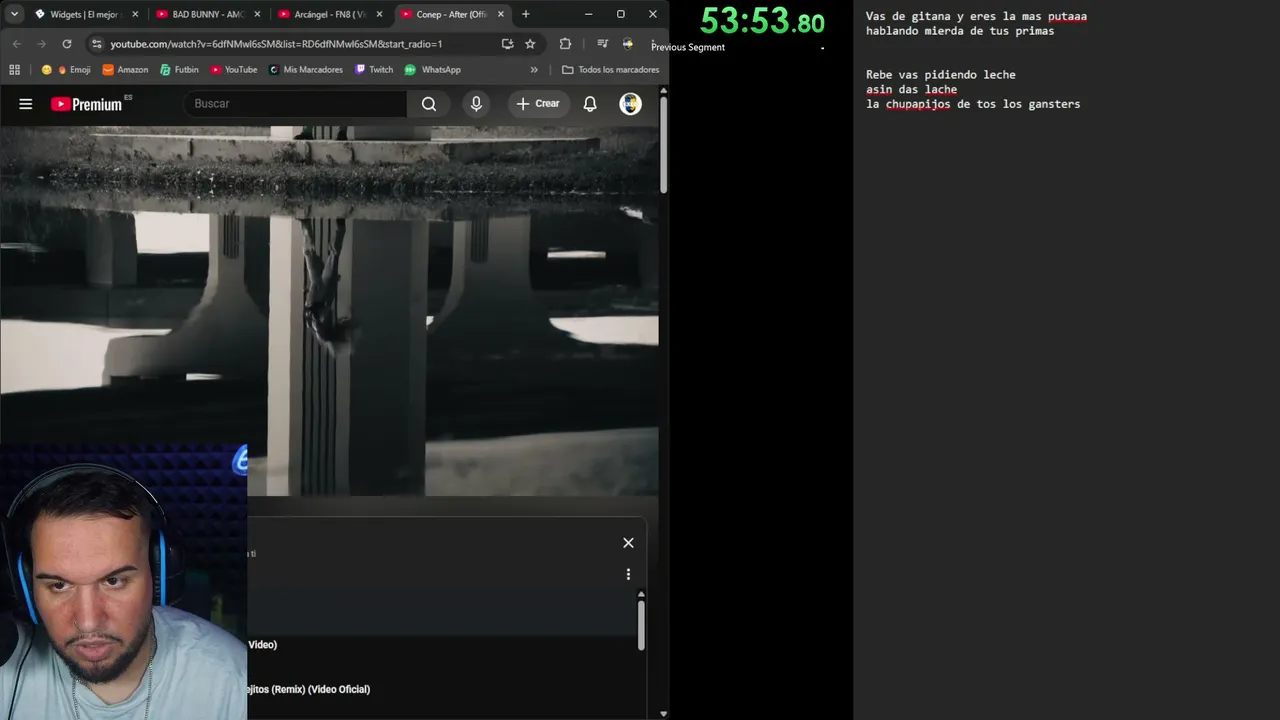Click the line 'hablando mierda de tus primas'

(x=960, y=31)
